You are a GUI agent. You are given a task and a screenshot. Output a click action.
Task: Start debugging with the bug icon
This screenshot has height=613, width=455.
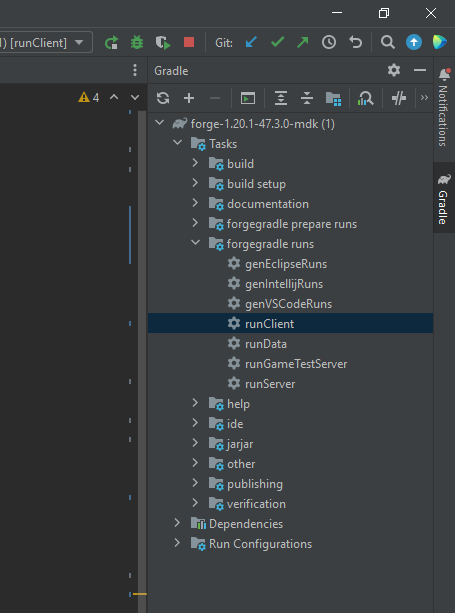pyautogui.click(x=137, y=42)
